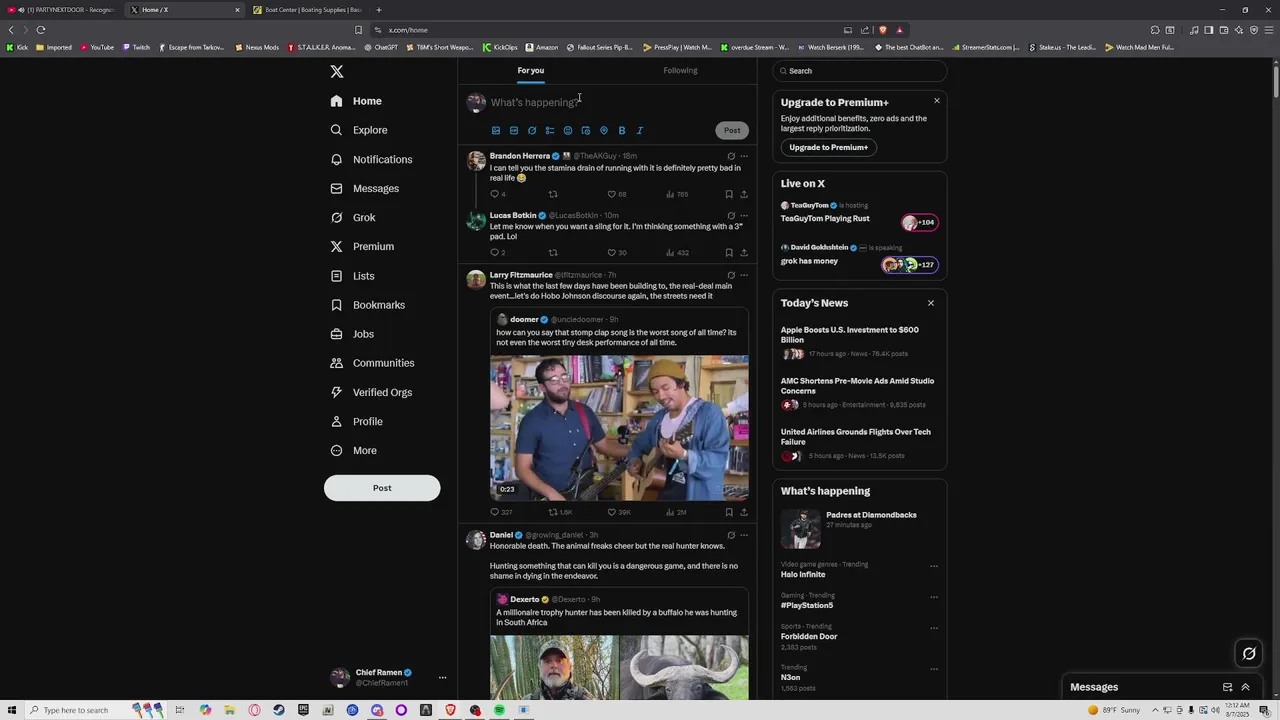
Task: Add a GIF in the composer
Action: [514, 130]
